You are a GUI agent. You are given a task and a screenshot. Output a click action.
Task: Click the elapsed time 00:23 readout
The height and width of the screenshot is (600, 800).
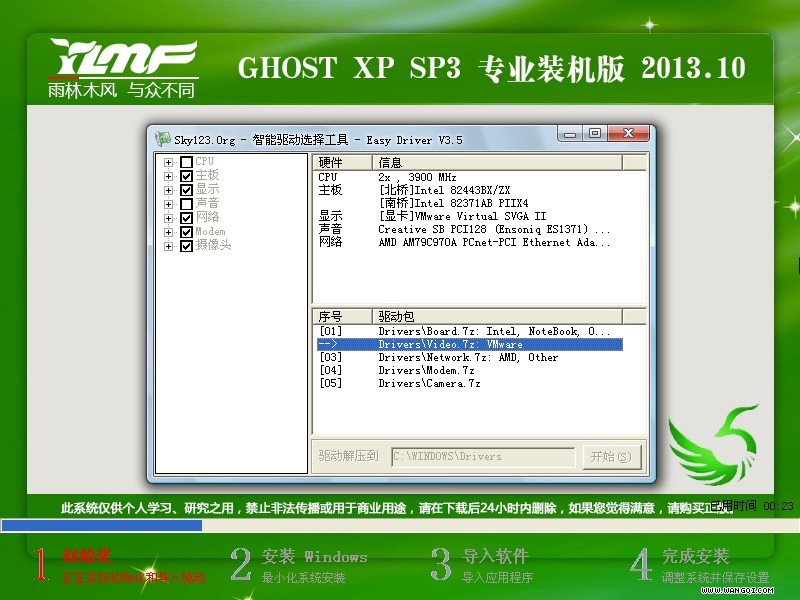pyautogui.click(x=779, y=506)
